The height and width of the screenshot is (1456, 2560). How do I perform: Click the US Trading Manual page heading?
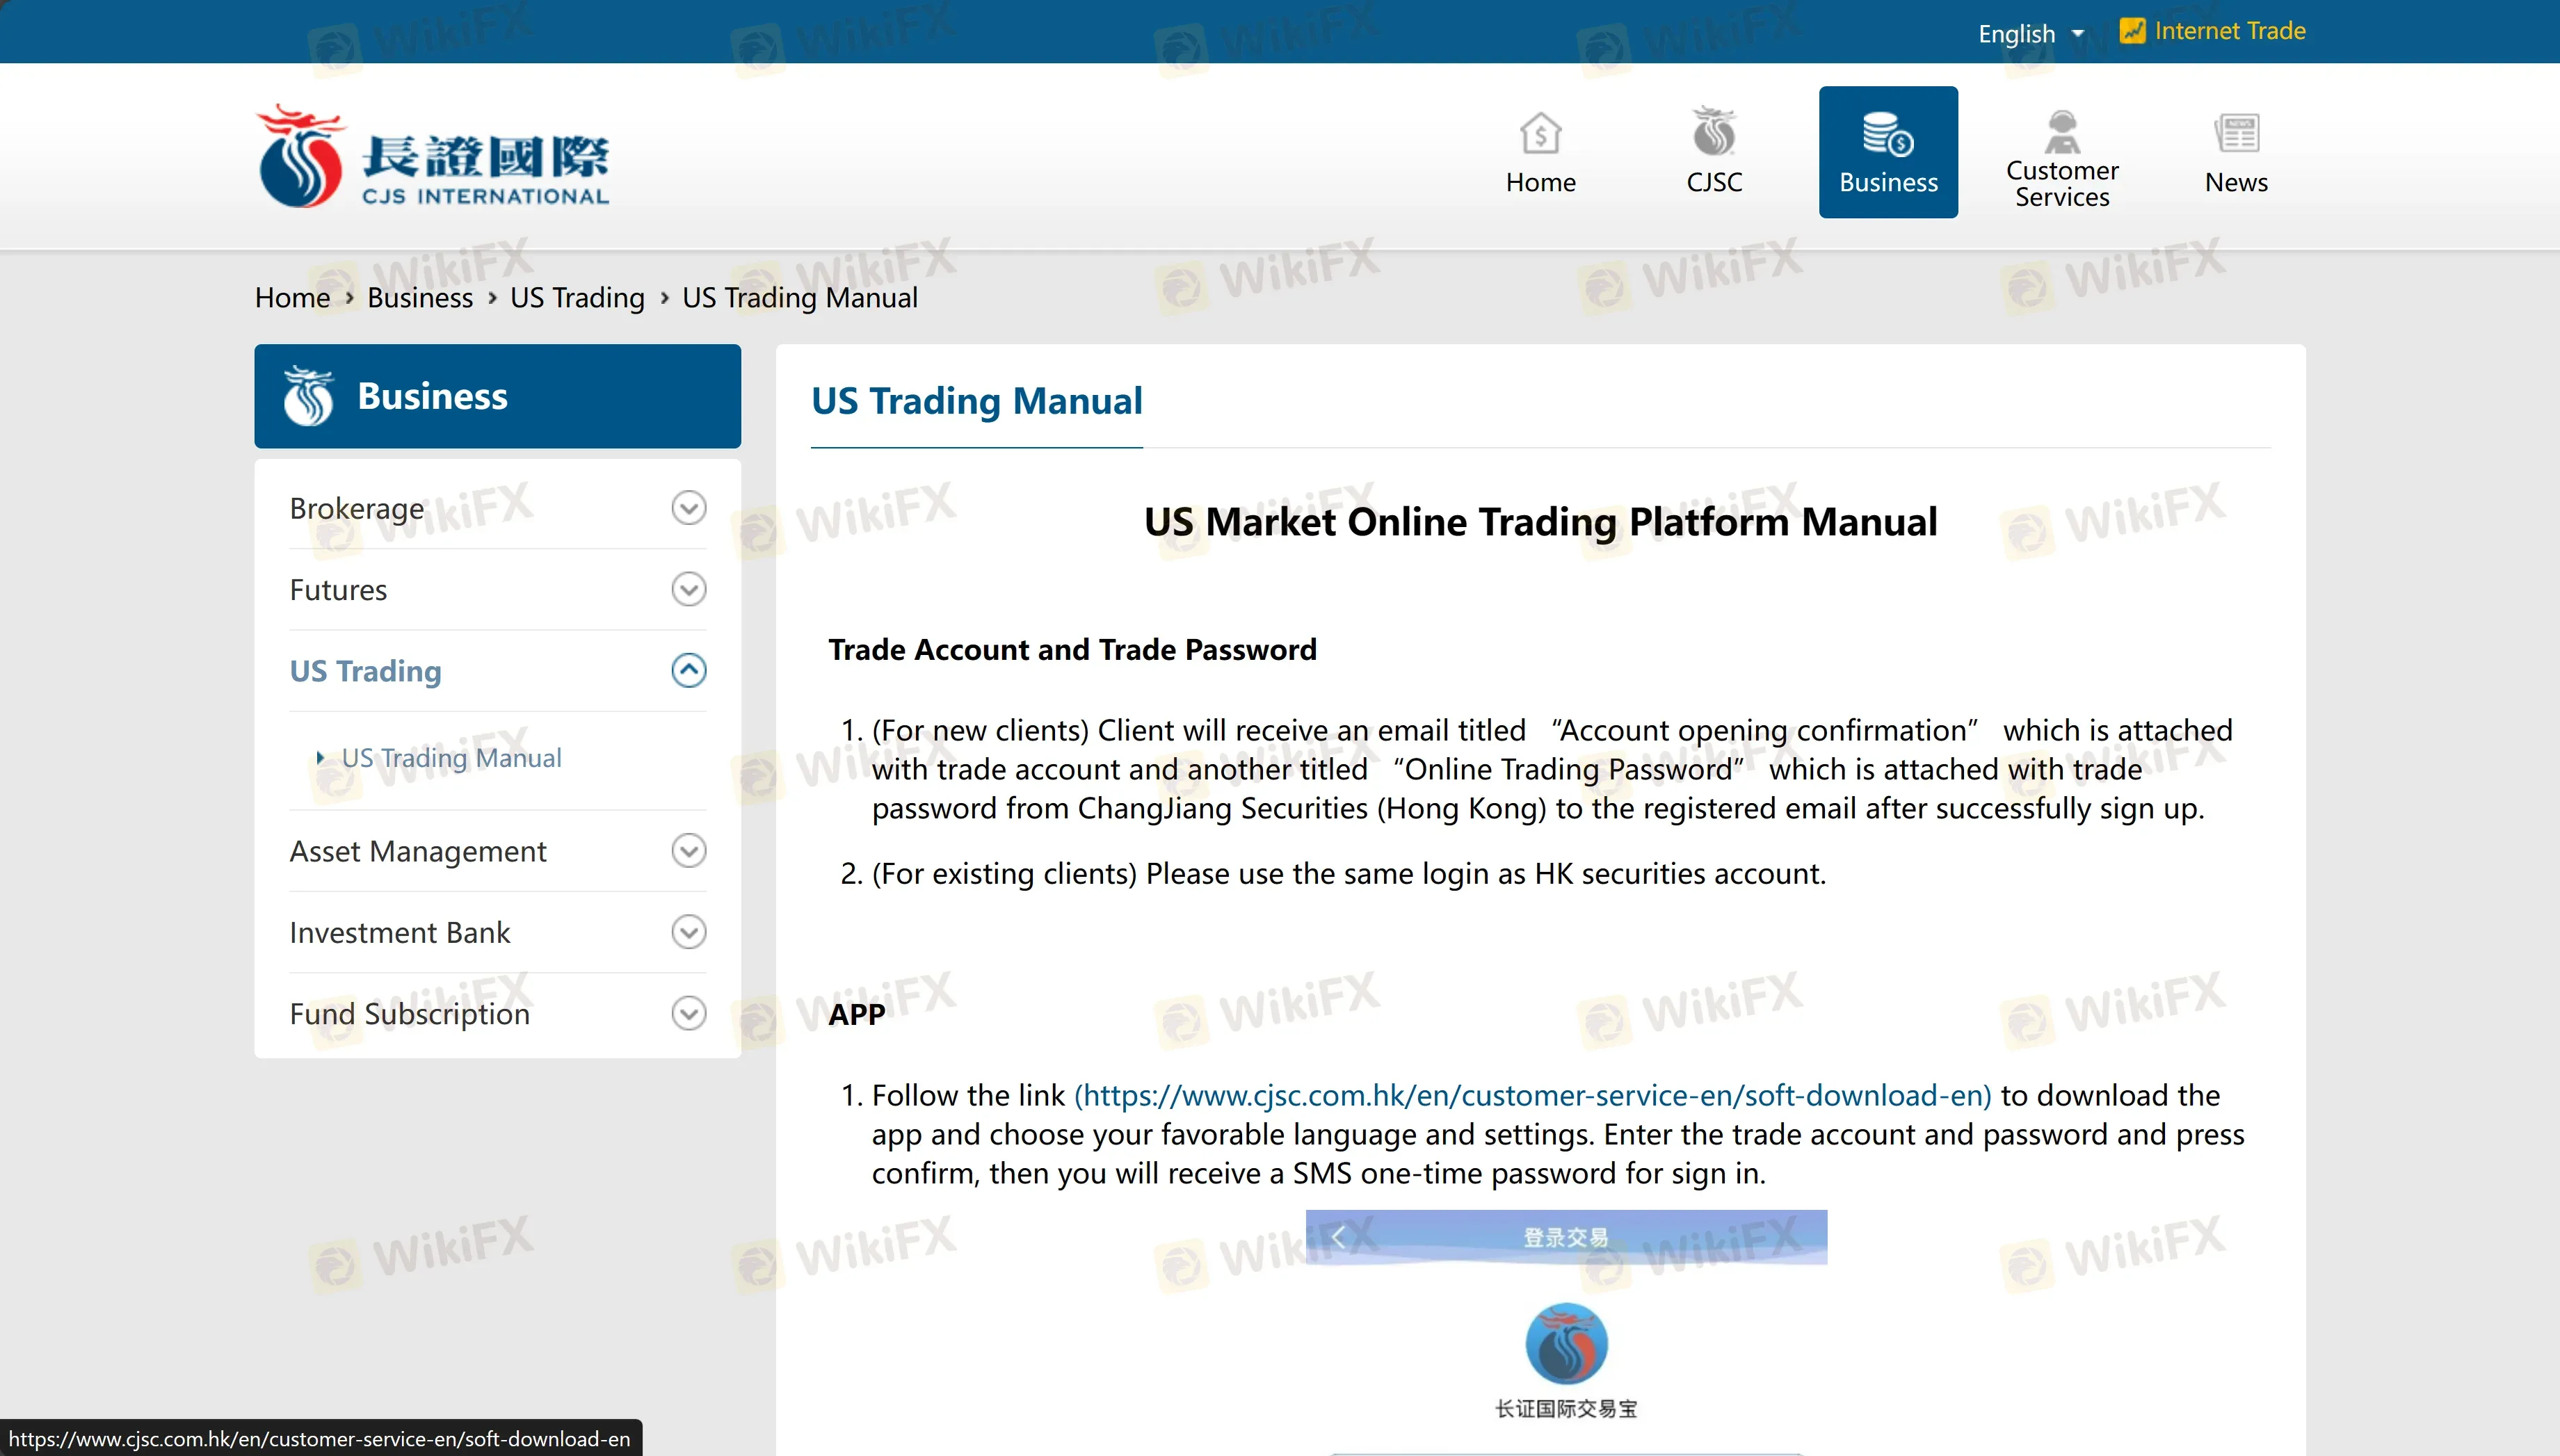[976, 401]
